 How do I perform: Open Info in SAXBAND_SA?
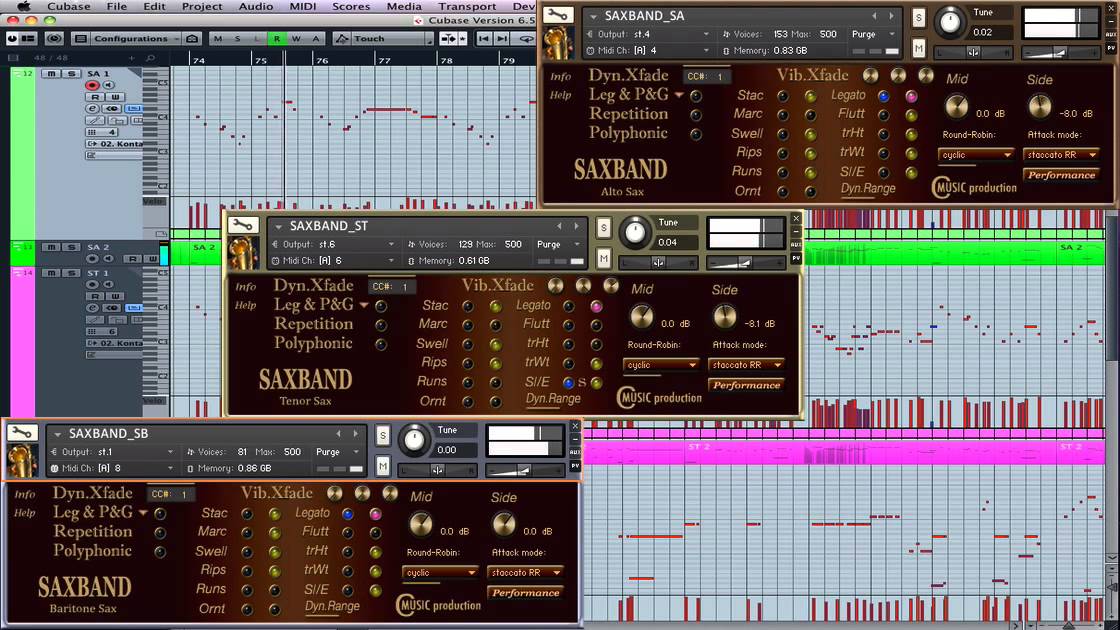coord(561,76)
